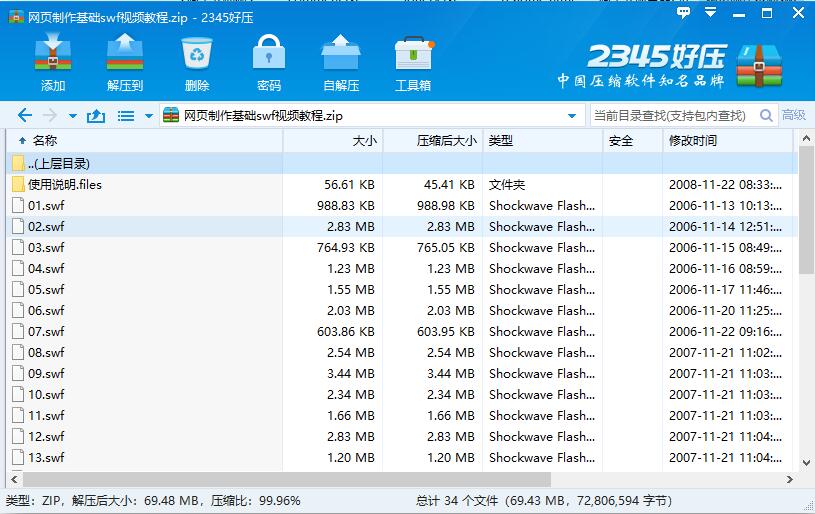Screen dimensions: 815x514
Task: Click the 2008-11-22 08:33 modified date
Action: [x=725, y=184]
